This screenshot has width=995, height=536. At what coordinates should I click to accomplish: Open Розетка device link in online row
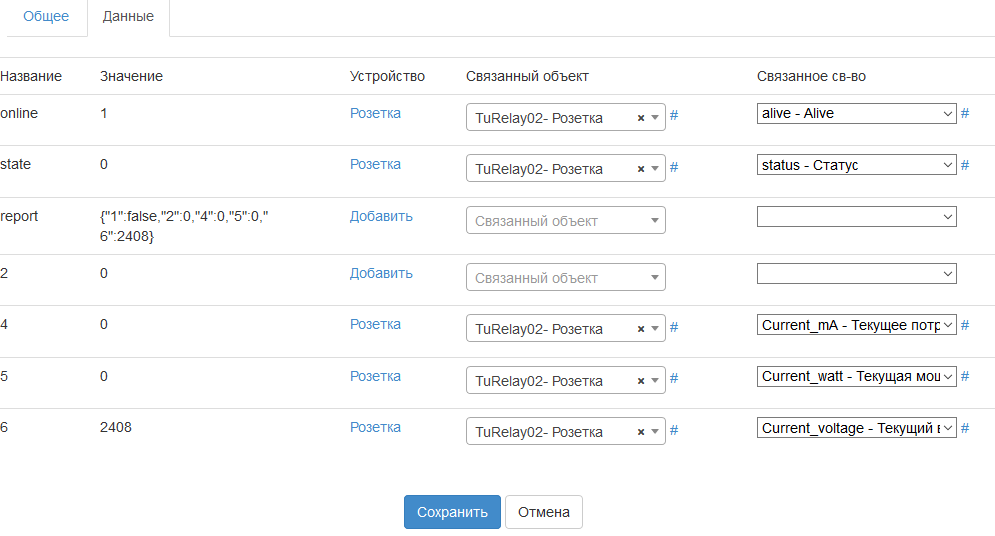click(375, 113)
